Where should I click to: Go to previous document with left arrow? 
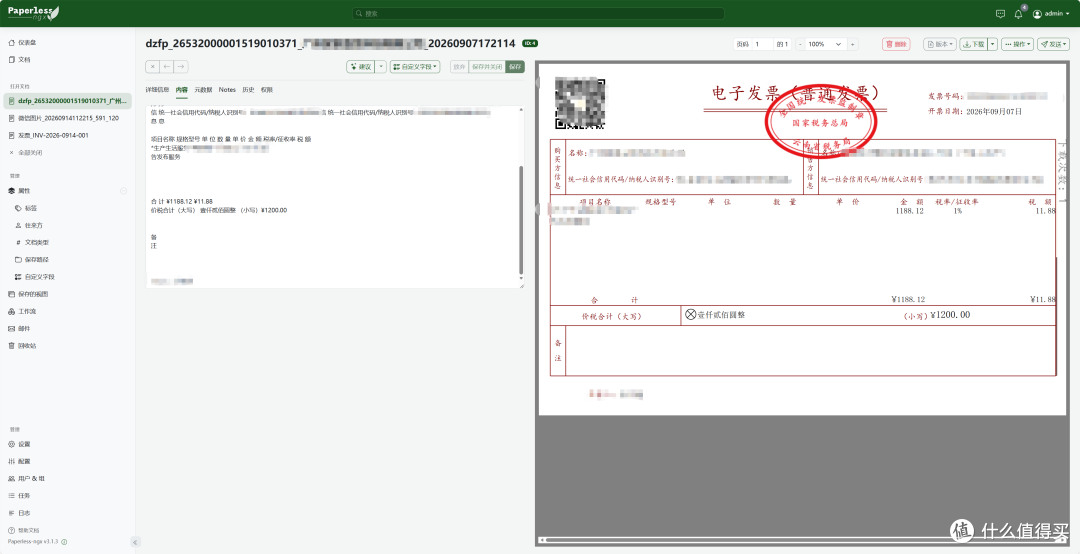[x=167, y=67]
